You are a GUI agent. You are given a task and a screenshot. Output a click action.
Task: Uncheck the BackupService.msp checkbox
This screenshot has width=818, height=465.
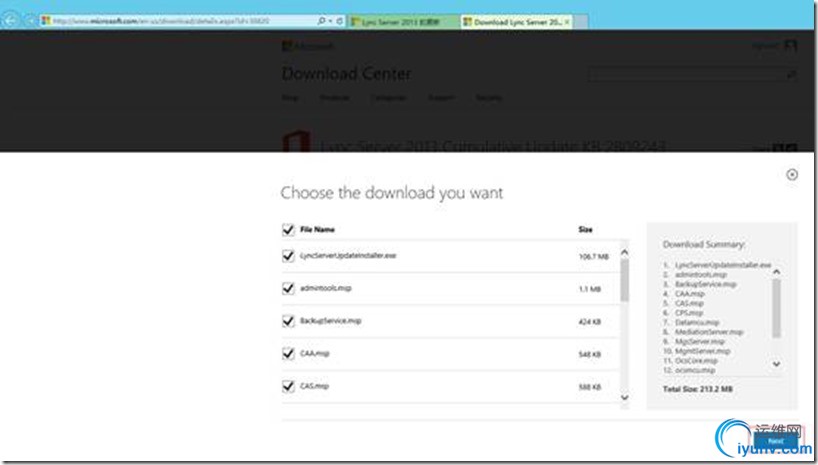click(x=288, y=321)
